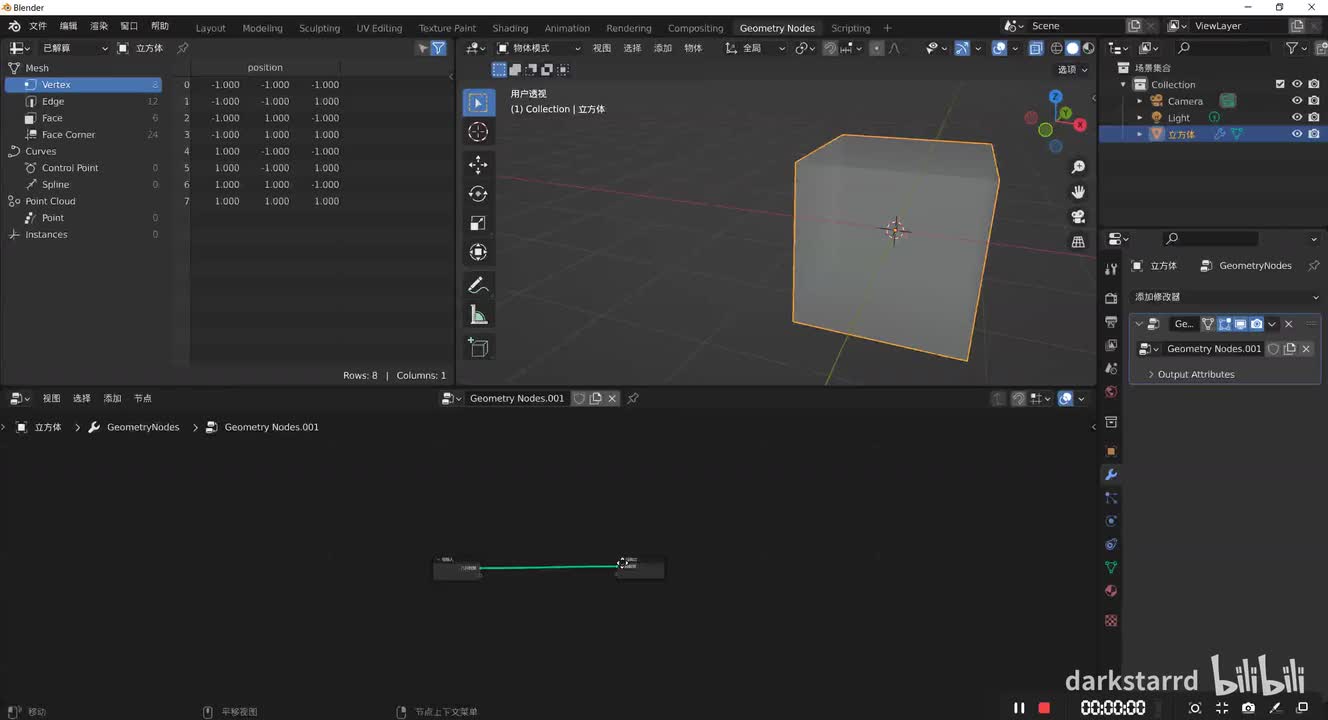
Task: Choose the Measure tool
Action: pyautogui.click(x=478, y=315)
